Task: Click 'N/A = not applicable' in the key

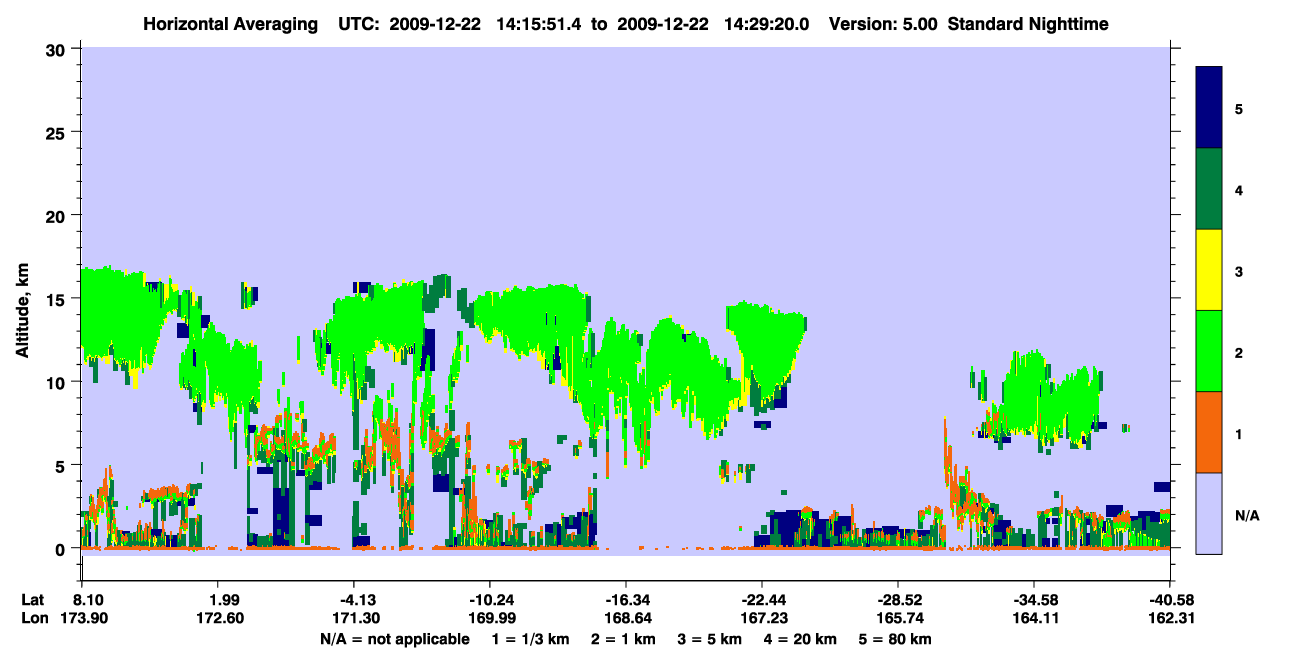Action: pyautogui.click(x=394, y=639)
